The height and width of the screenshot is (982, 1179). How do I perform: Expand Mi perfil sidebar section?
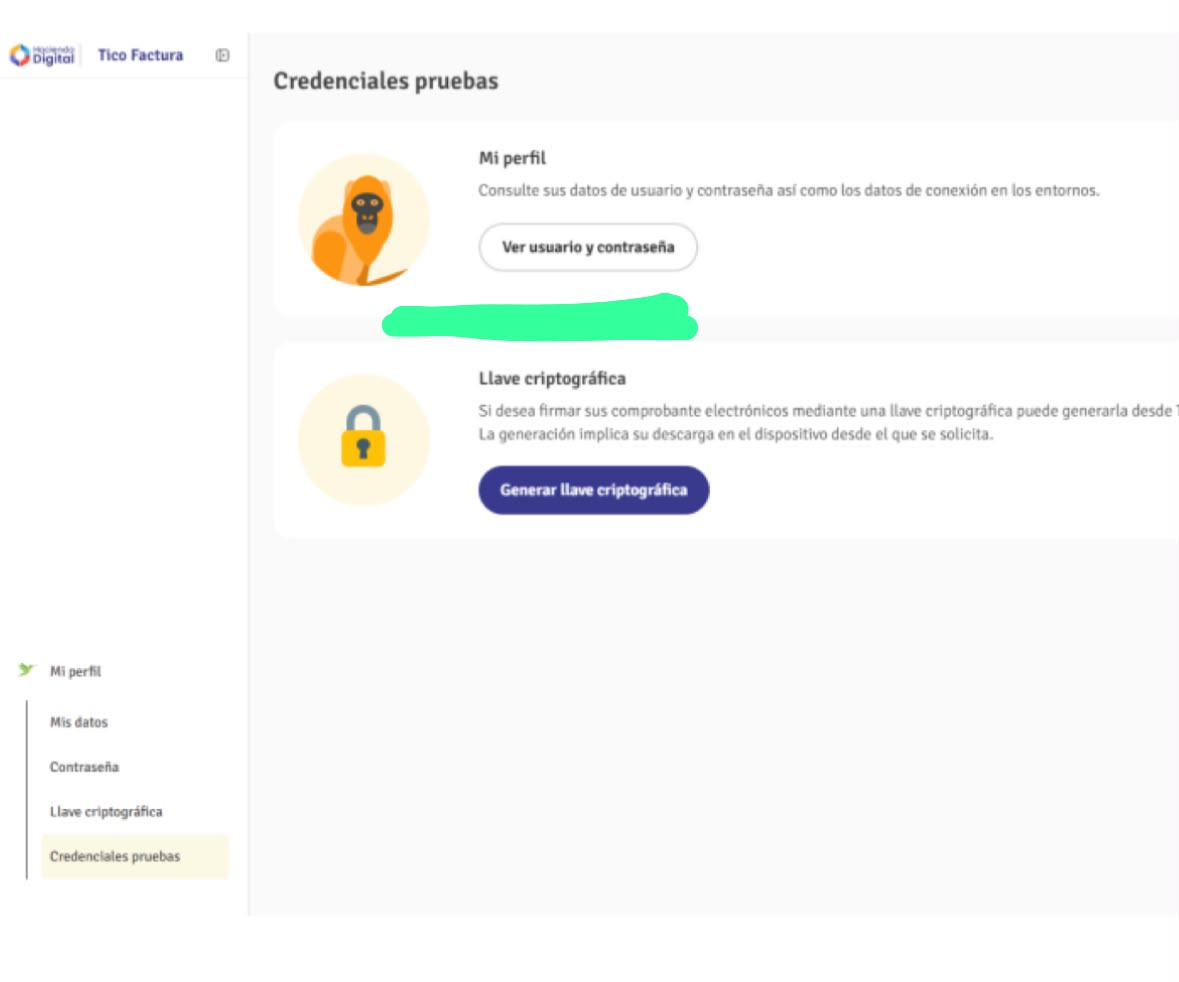click(75, 671)
